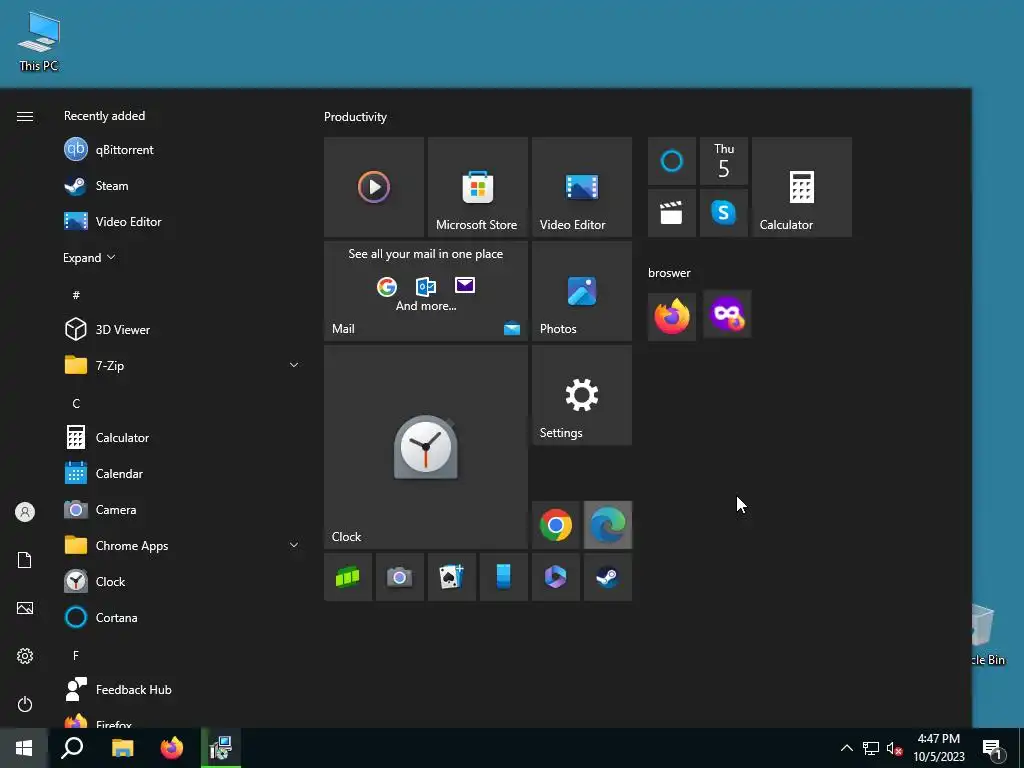This screenshot has width=1024, height=768.
Task: Open the blue Your Phone tile
Action: pos(504,577)
